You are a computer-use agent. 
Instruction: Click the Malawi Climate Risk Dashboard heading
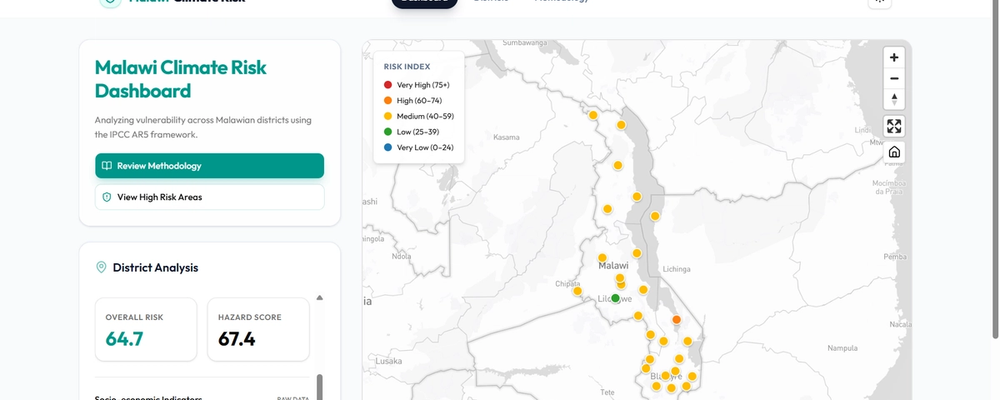pyautogui.click(x=180, y=79)
